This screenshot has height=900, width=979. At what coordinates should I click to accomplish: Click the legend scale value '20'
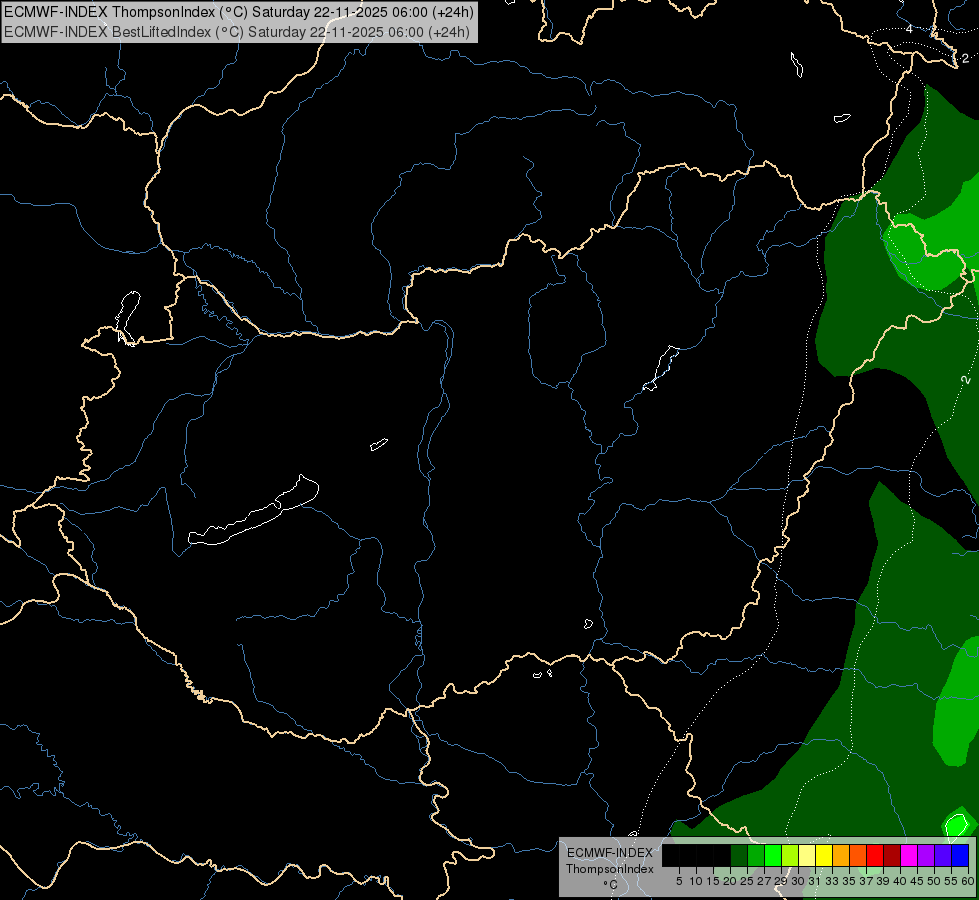[x=730, y=881]
